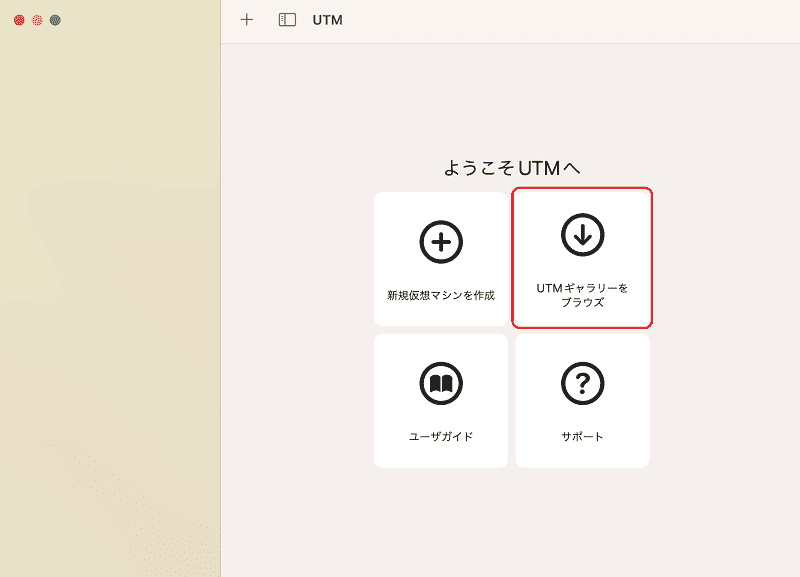Viewport: 800px width, 577px height.
Task: Click the circled plus icon
Action: click(441, 242)
